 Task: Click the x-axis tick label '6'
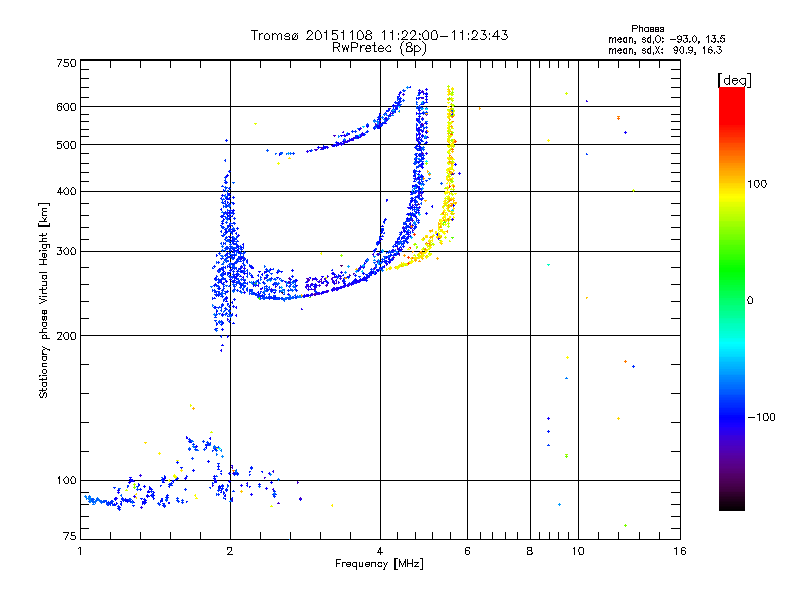click(x=467, y=551)
